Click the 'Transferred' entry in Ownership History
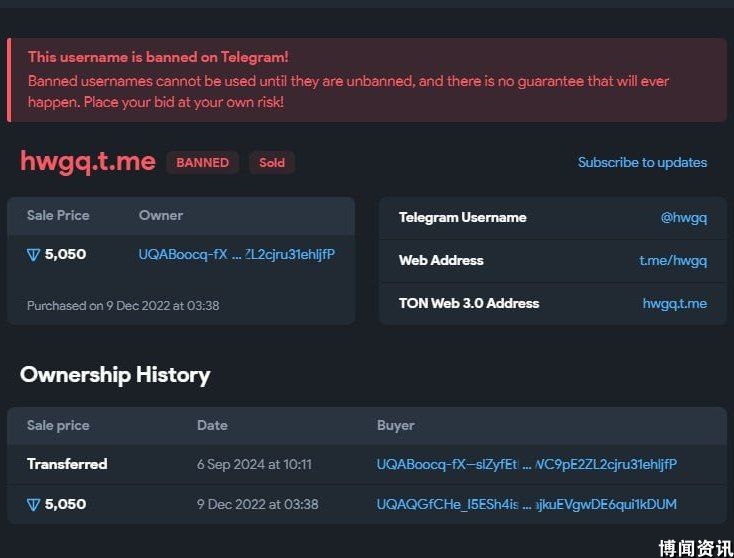The width and height of the screenshot is (734, 558). coord(67,464)
